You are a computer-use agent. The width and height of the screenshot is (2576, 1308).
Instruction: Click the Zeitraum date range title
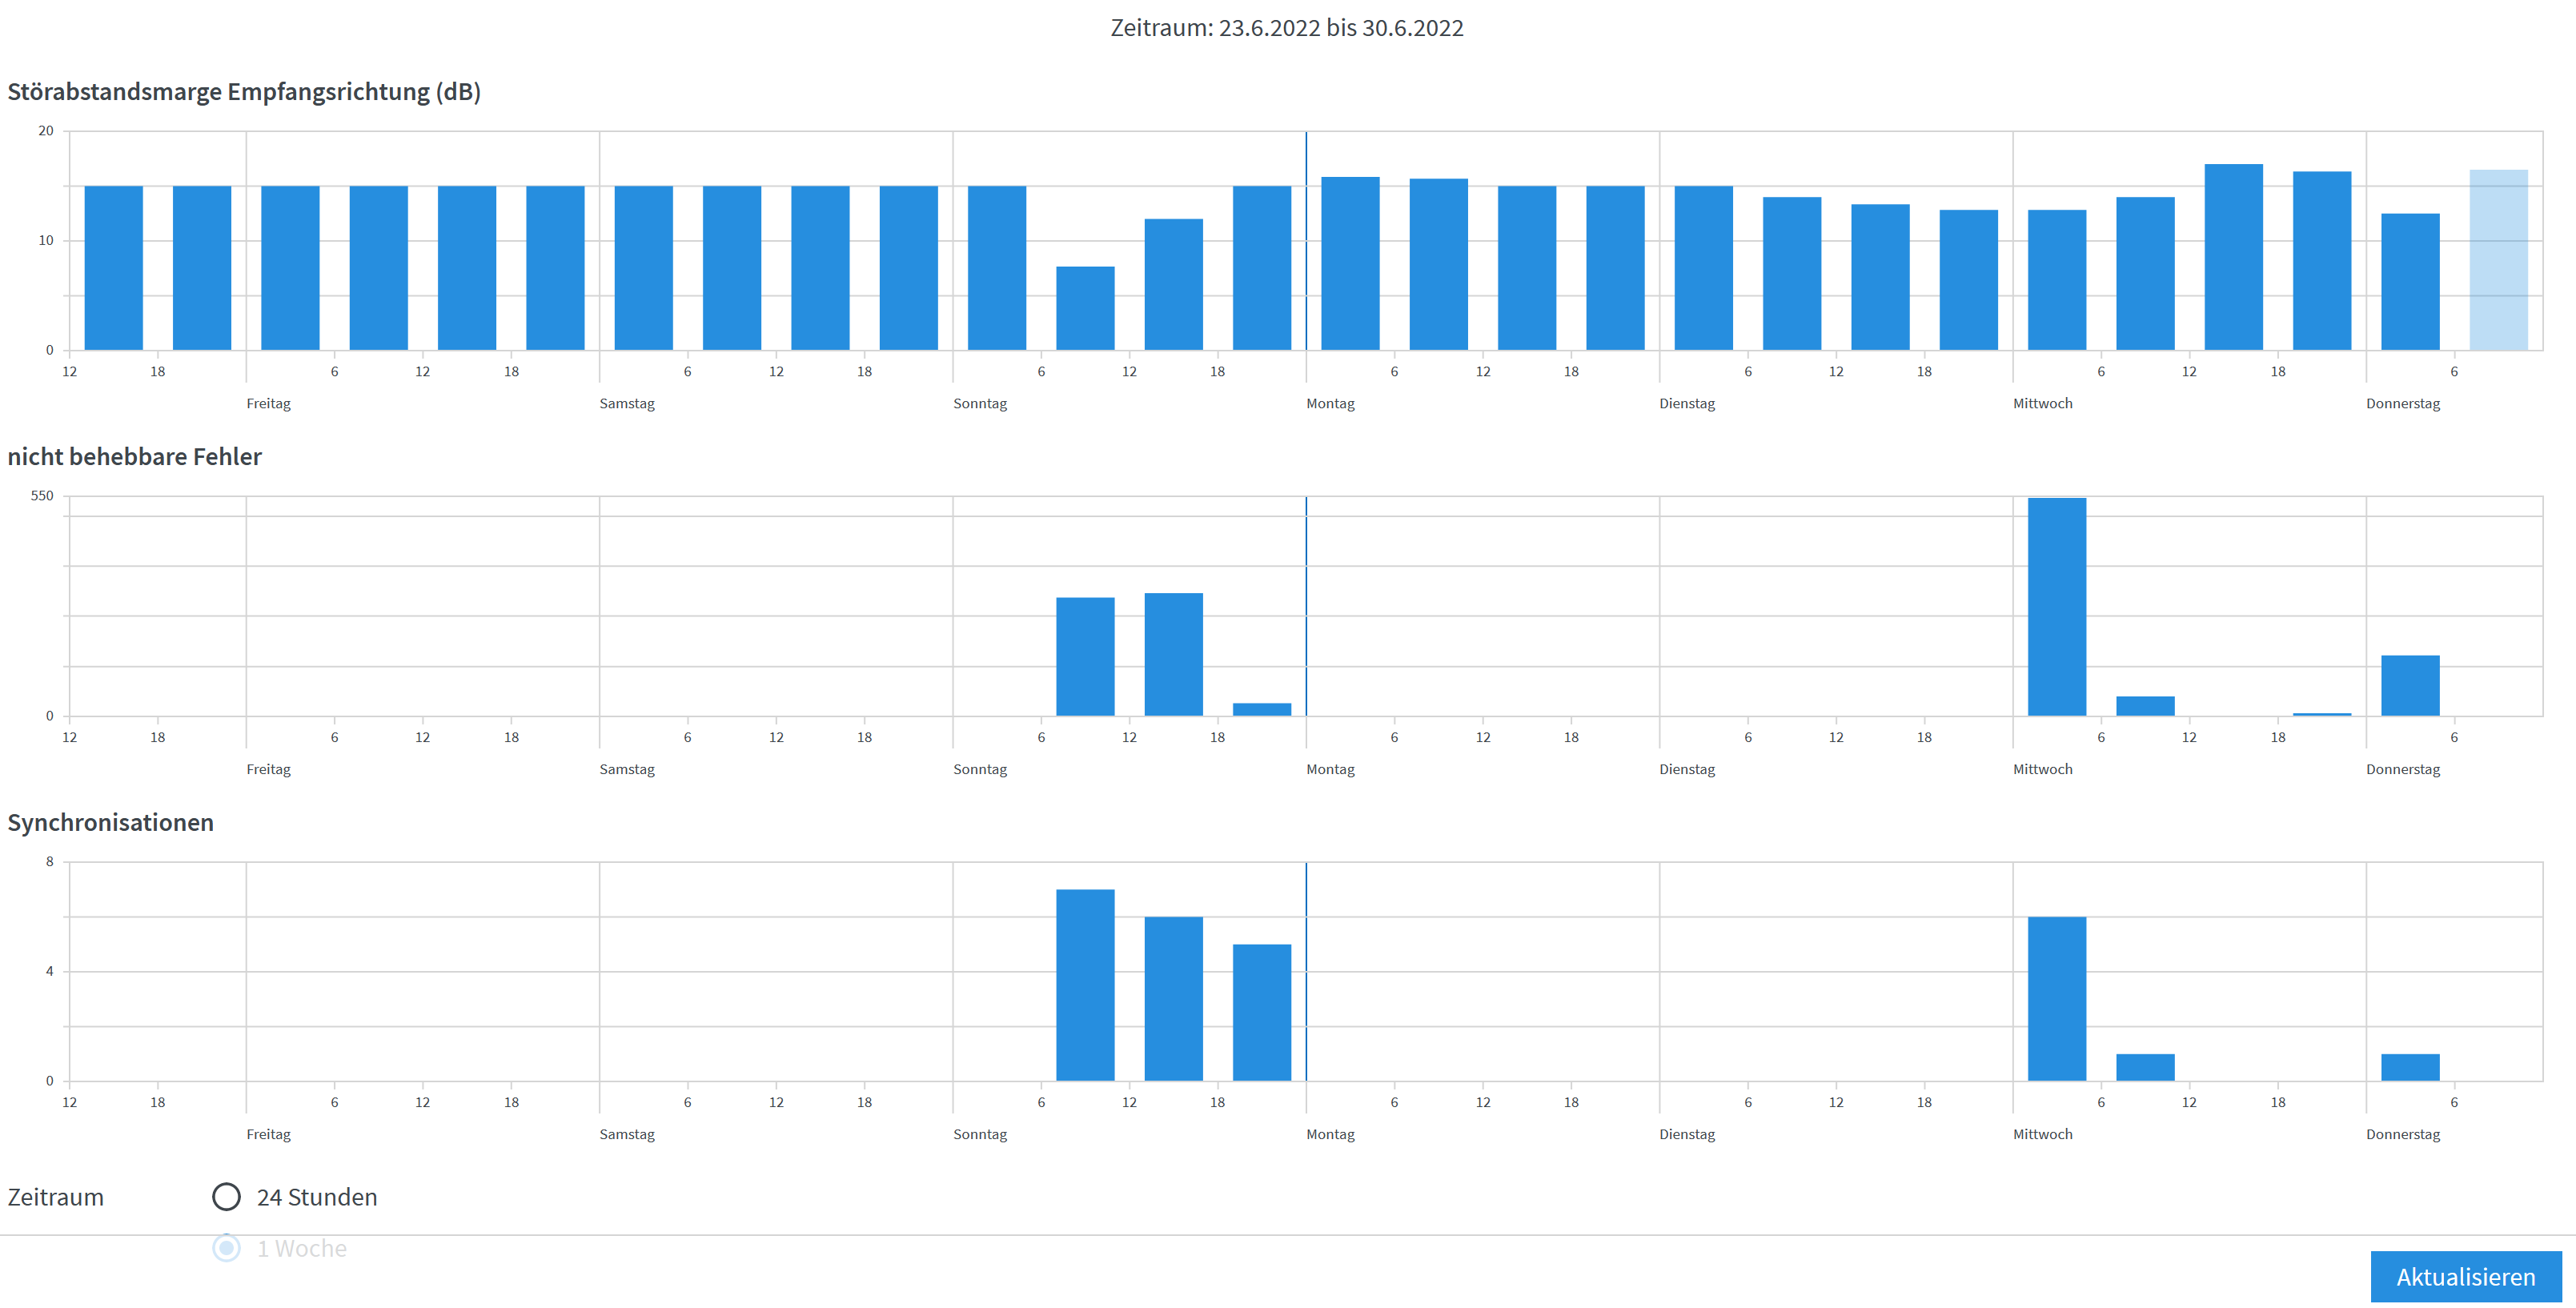pos(1287,28)
